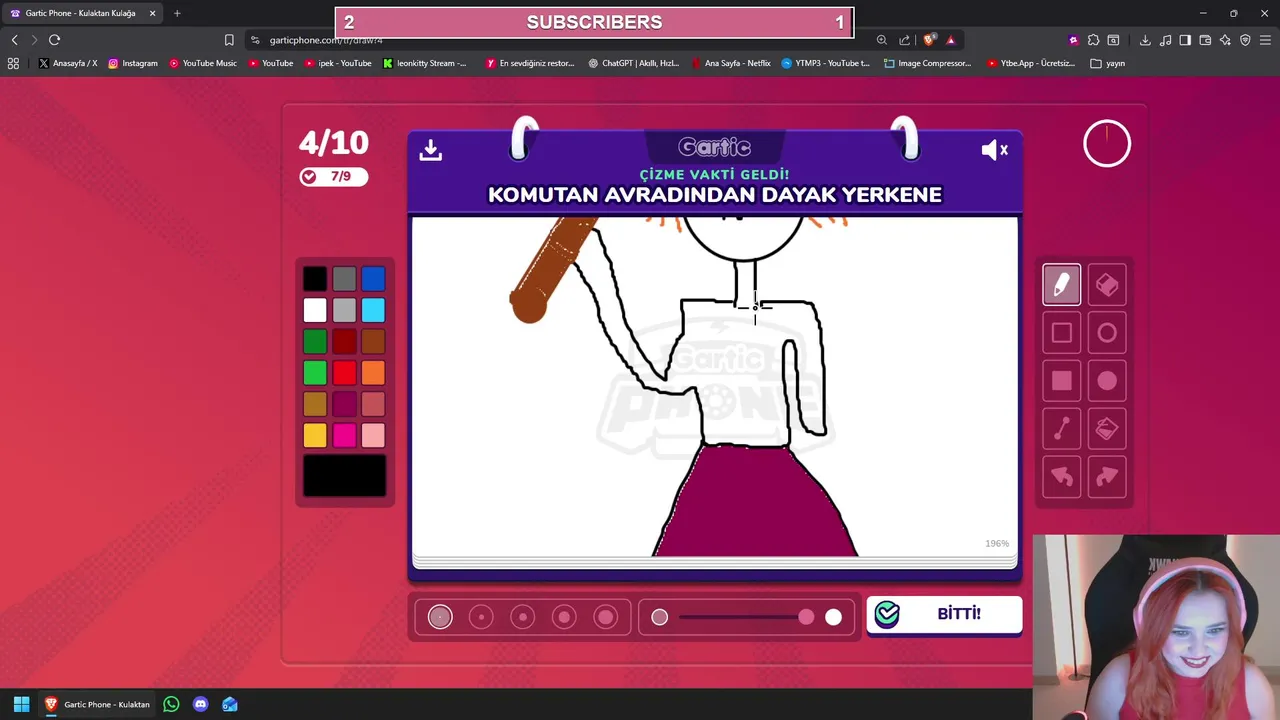The height and width of the screenshot is (720, 1280).
Task: Pick the brown color swatch
Action: tap(373, 342)
